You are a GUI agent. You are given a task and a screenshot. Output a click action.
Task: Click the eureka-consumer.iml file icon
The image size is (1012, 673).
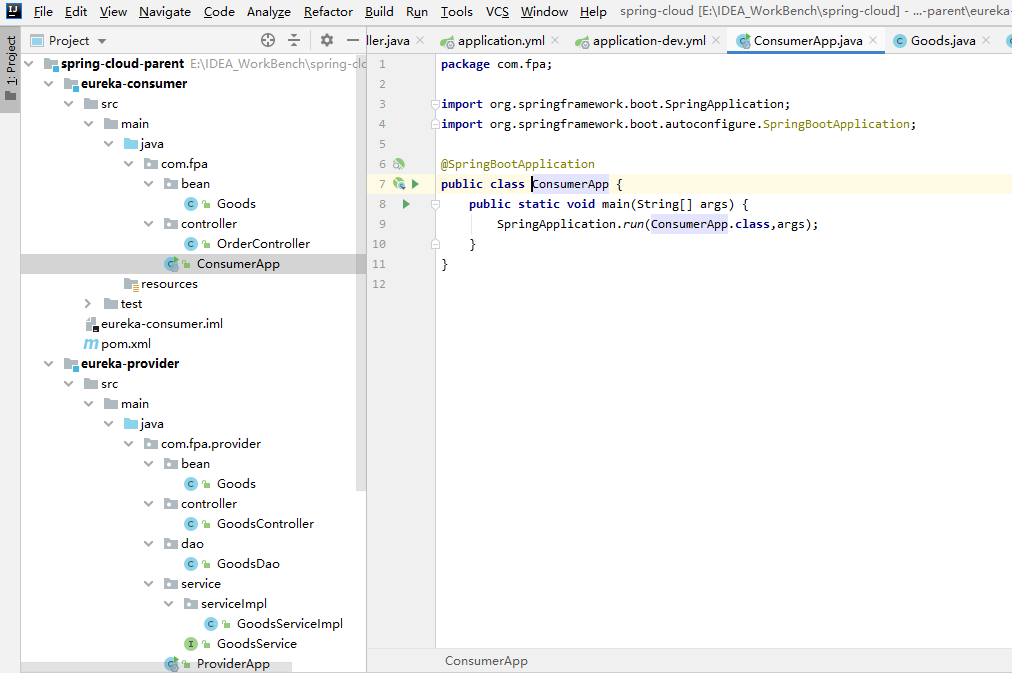click(x=92, y=324)
